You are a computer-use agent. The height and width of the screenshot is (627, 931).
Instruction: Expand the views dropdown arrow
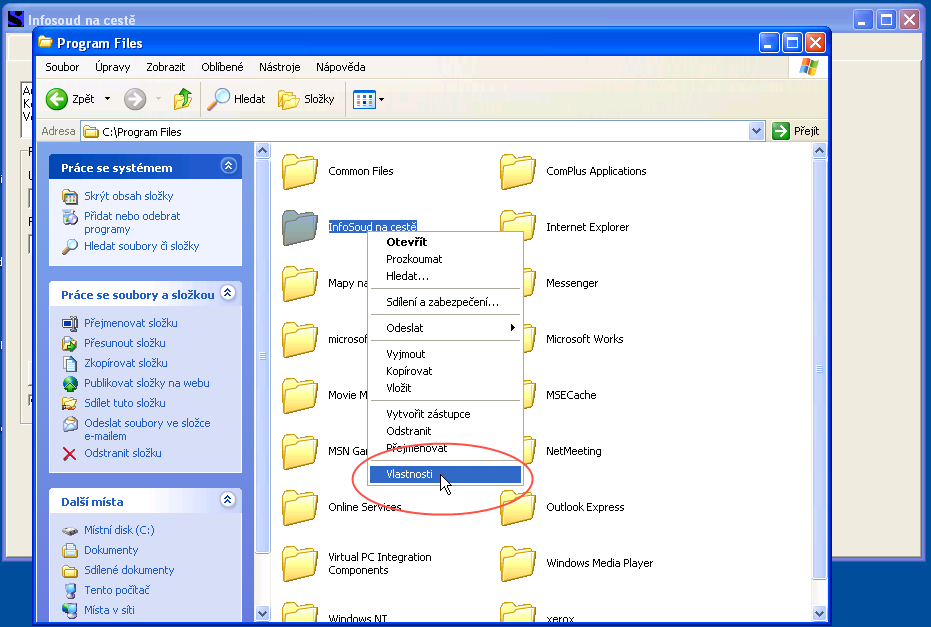tap(381, 99)
